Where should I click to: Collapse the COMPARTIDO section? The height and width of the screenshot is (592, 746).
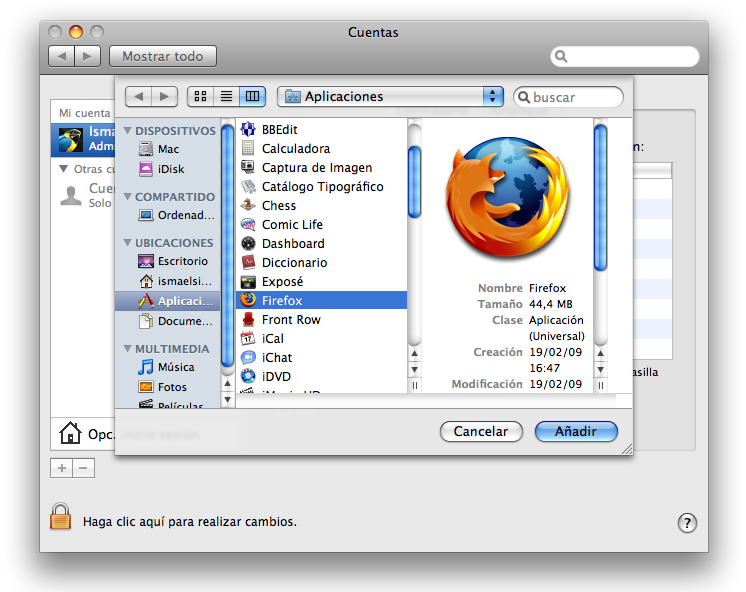[127, 197]
